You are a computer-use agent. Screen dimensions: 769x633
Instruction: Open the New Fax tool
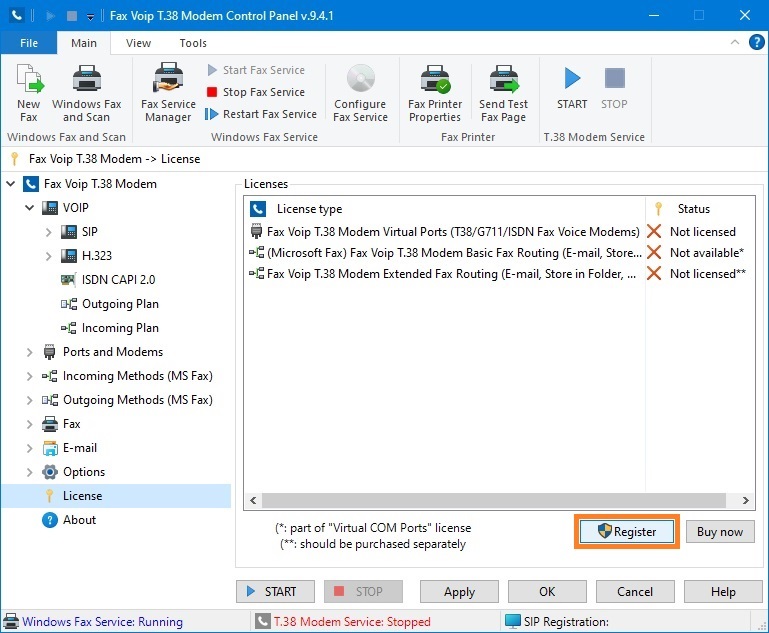[29, 93]
